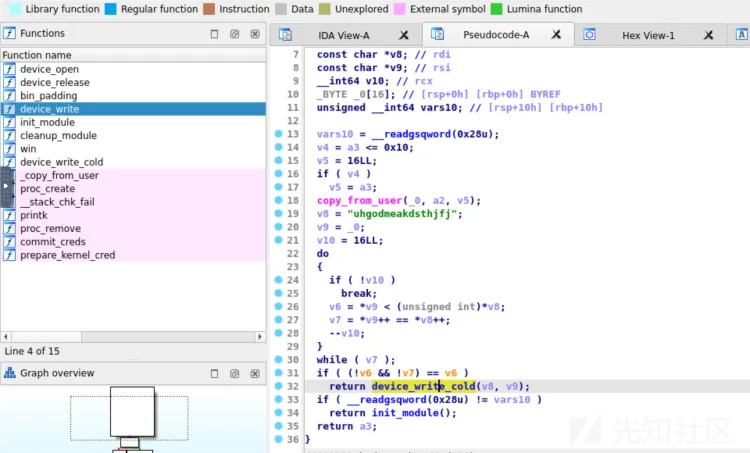Image resolution: width=750 pixels, height=453 pixels.
Task: Select proc_create external symbol
Action: (x=133, y=188)
